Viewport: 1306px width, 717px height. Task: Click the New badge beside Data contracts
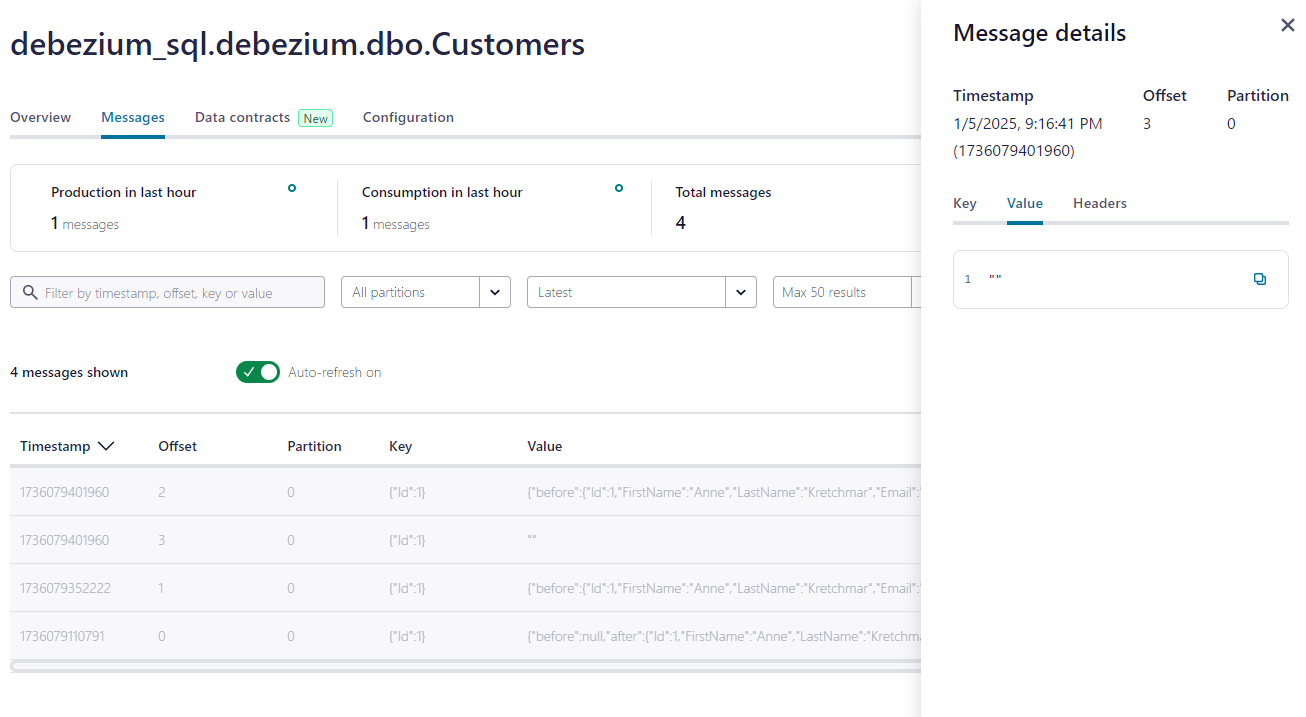coord(316,118)
